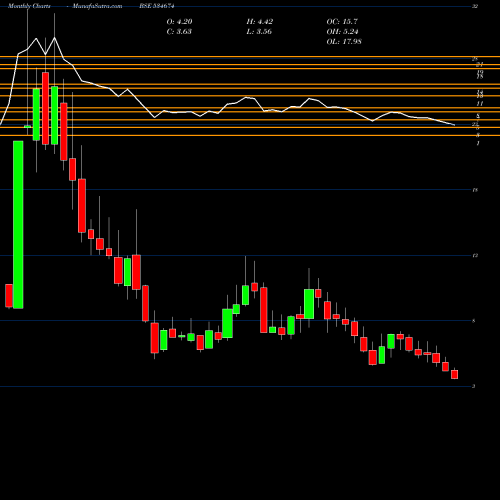Select the close value 'C: 3.63'

point(179,32)
